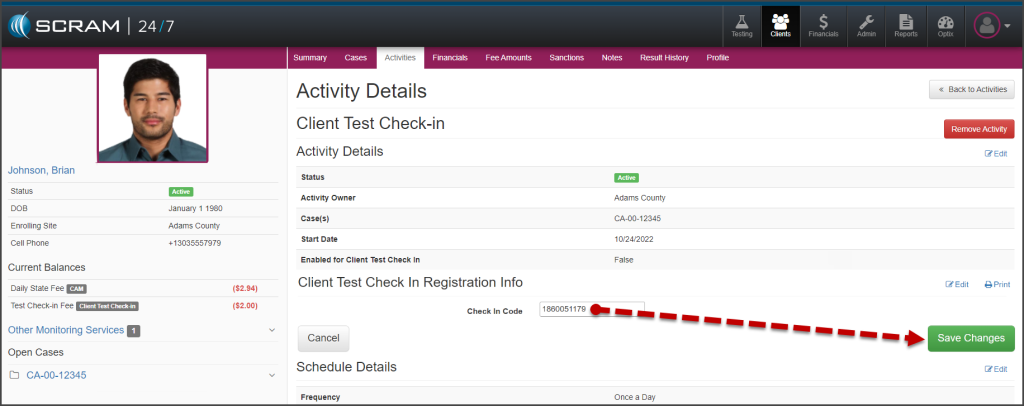Expand Other Monitoring Services section
1024x406 pixels.
(x=271, y=330)
